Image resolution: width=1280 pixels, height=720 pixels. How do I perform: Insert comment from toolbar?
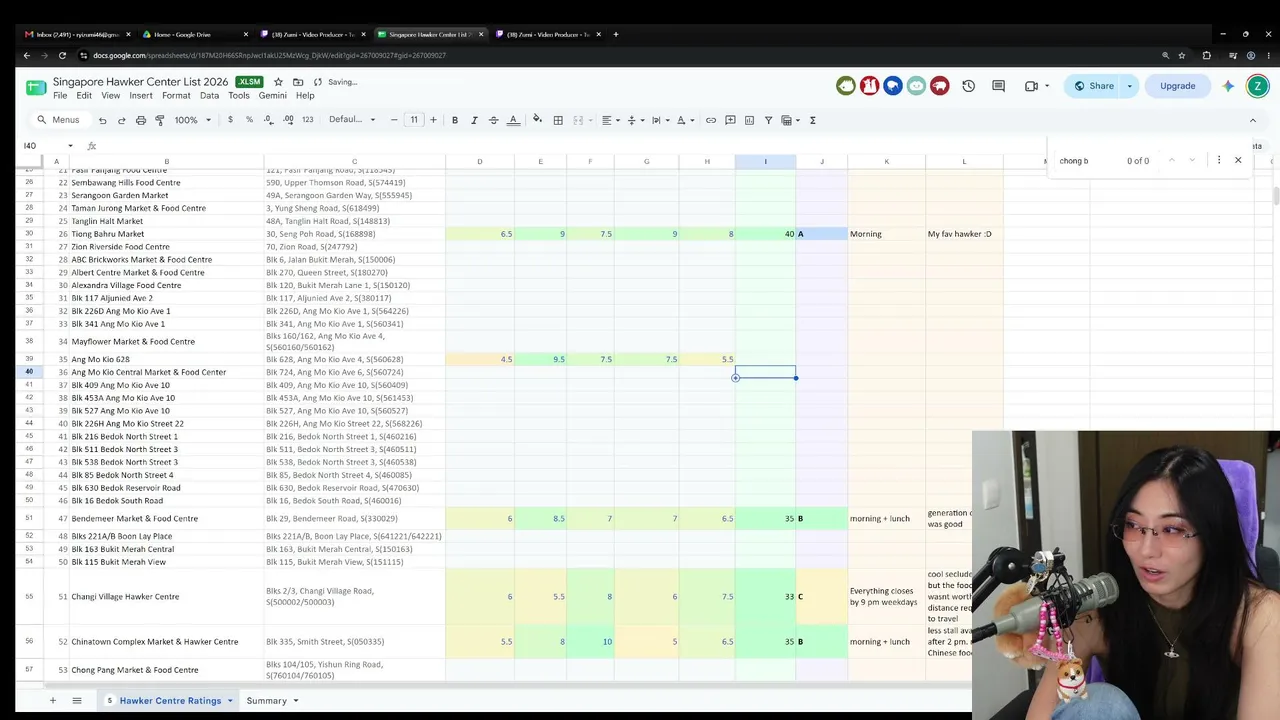tap(730, 120)
